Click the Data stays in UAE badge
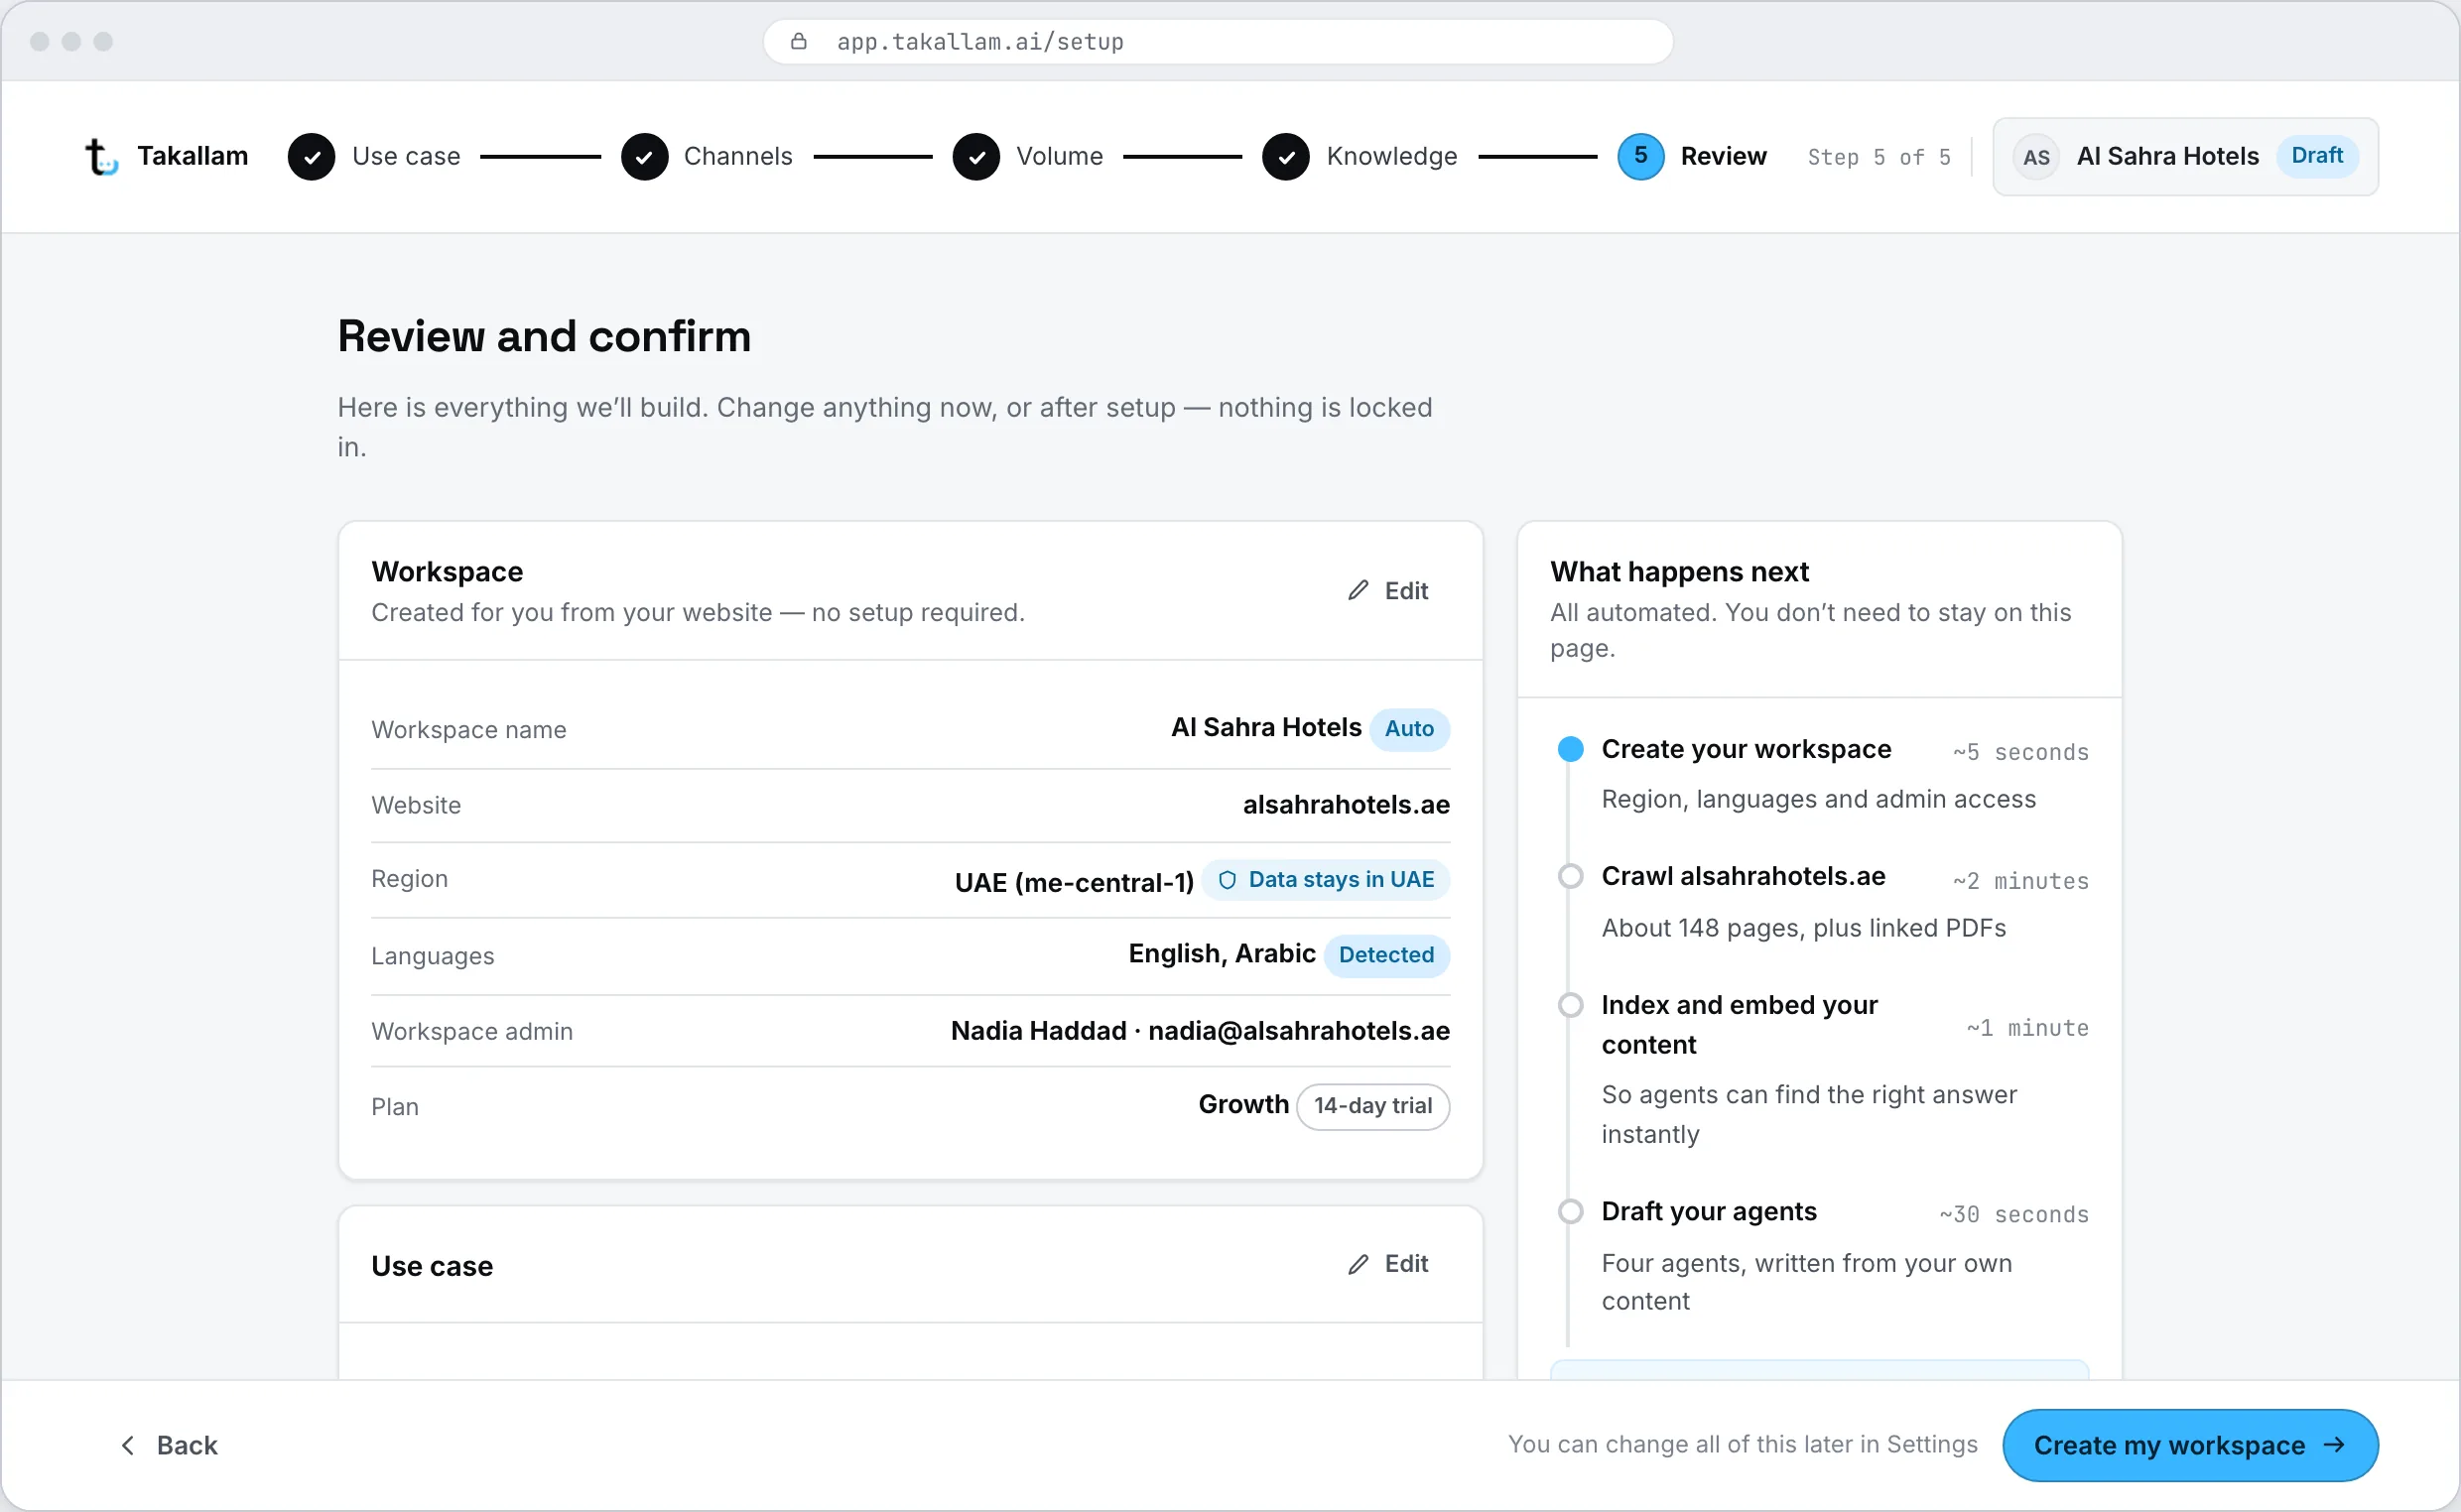This screenshot has width=2461, height=1512. click(1326, 880)
